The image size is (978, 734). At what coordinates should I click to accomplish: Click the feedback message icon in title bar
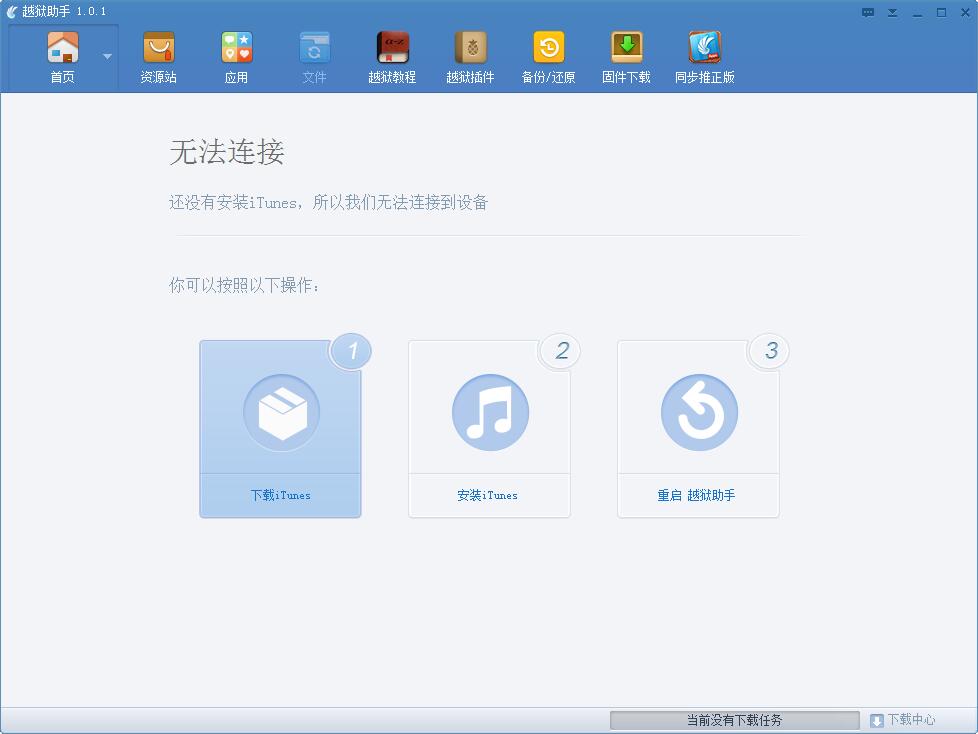[868, 12]
